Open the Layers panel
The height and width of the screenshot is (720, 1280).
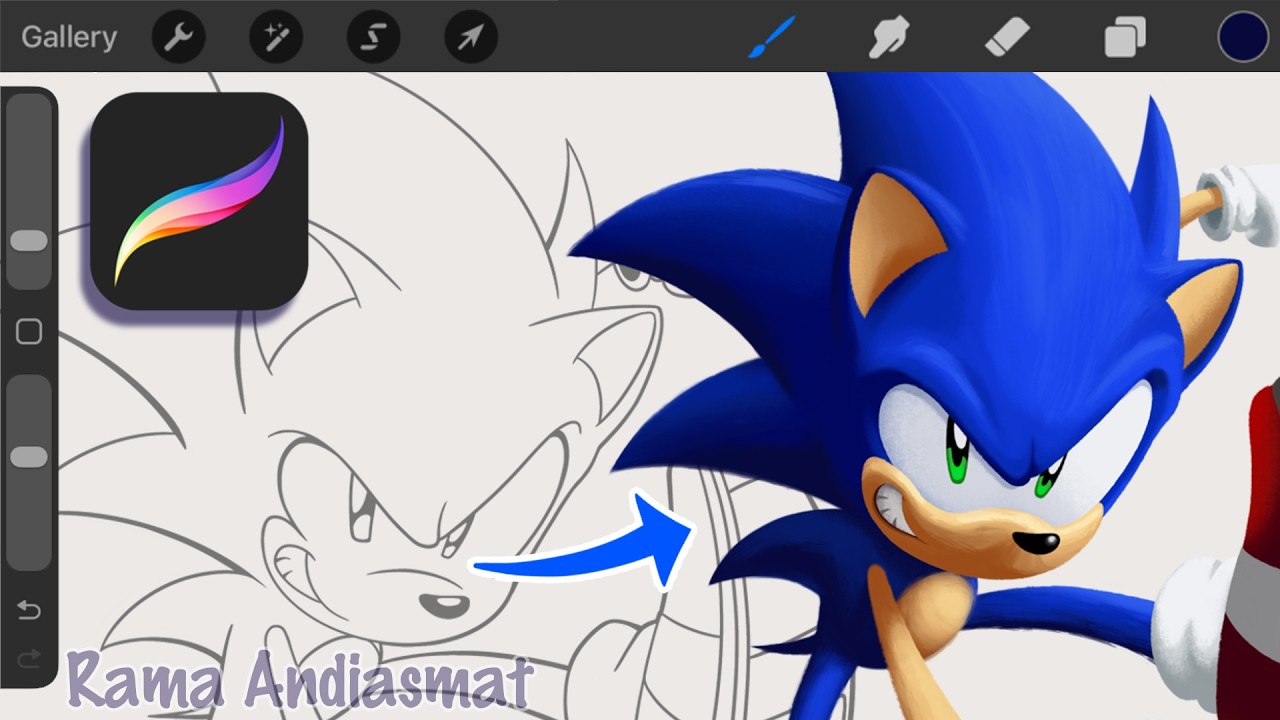pos(1125,38)
